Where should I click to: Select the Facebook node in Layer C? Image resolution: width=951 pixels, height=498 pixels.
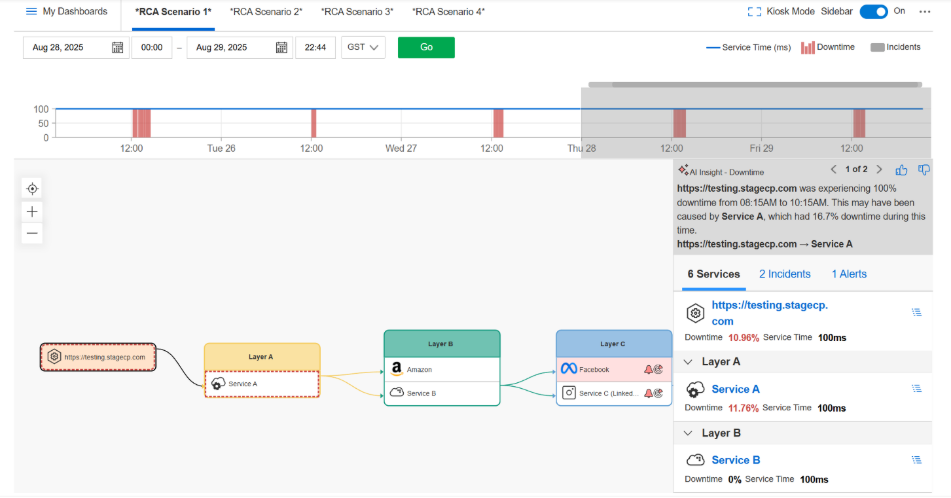point(614,369)
